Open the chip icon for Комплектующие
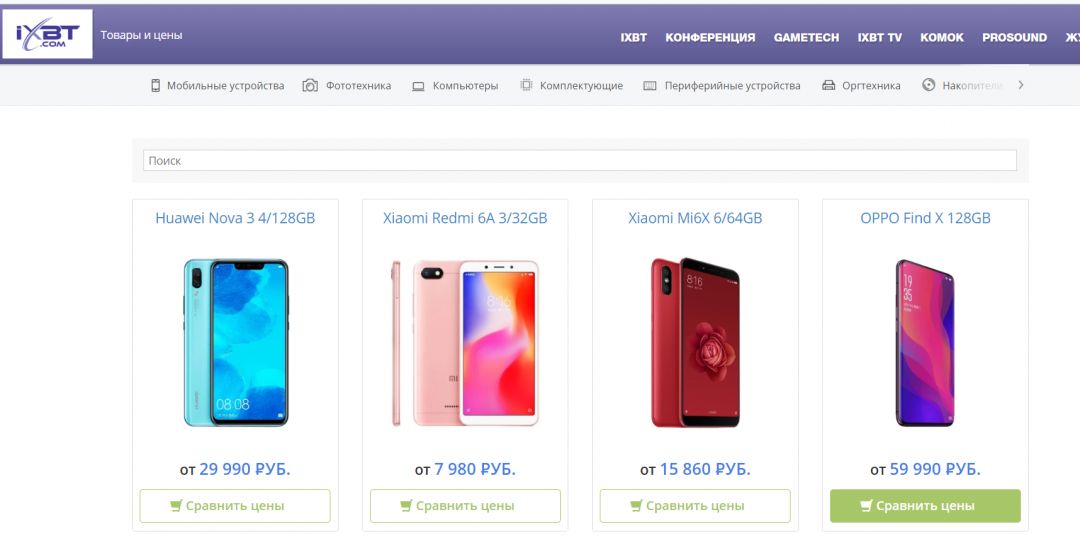The image size is (1080, 539). (526, 85)
